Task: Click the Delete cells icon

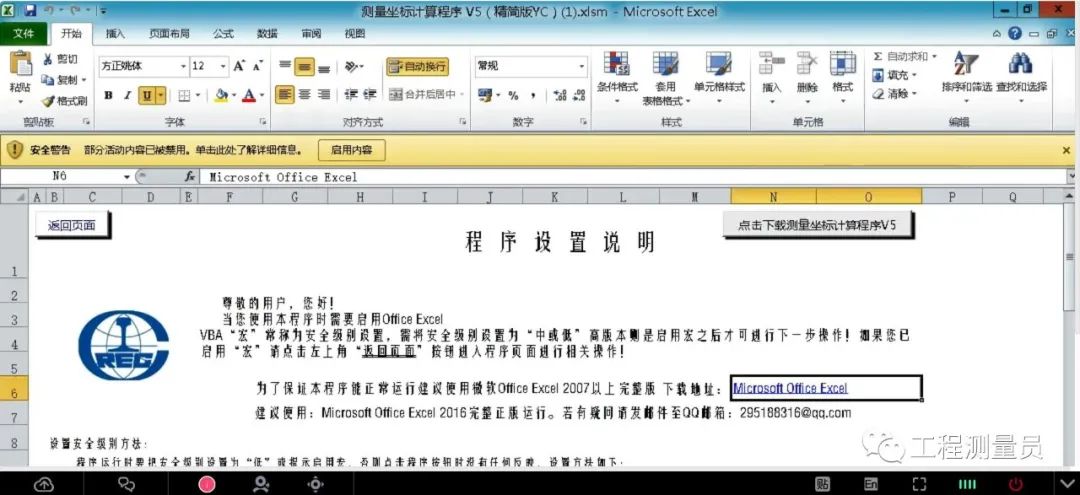Action: (x=807, y=64)
